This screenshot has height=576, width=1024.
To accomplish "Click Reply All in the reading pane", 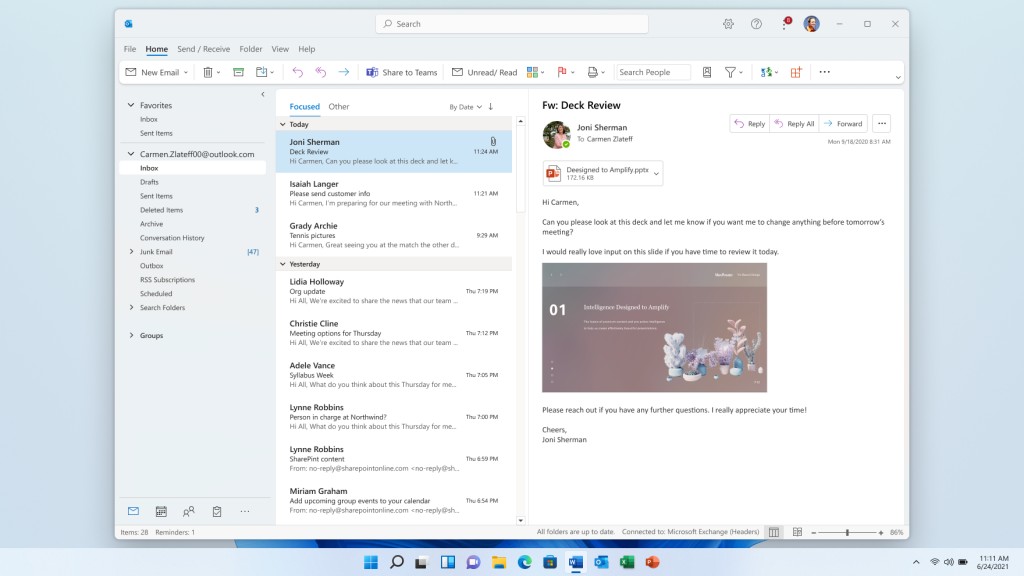I will tap(794, 124).
